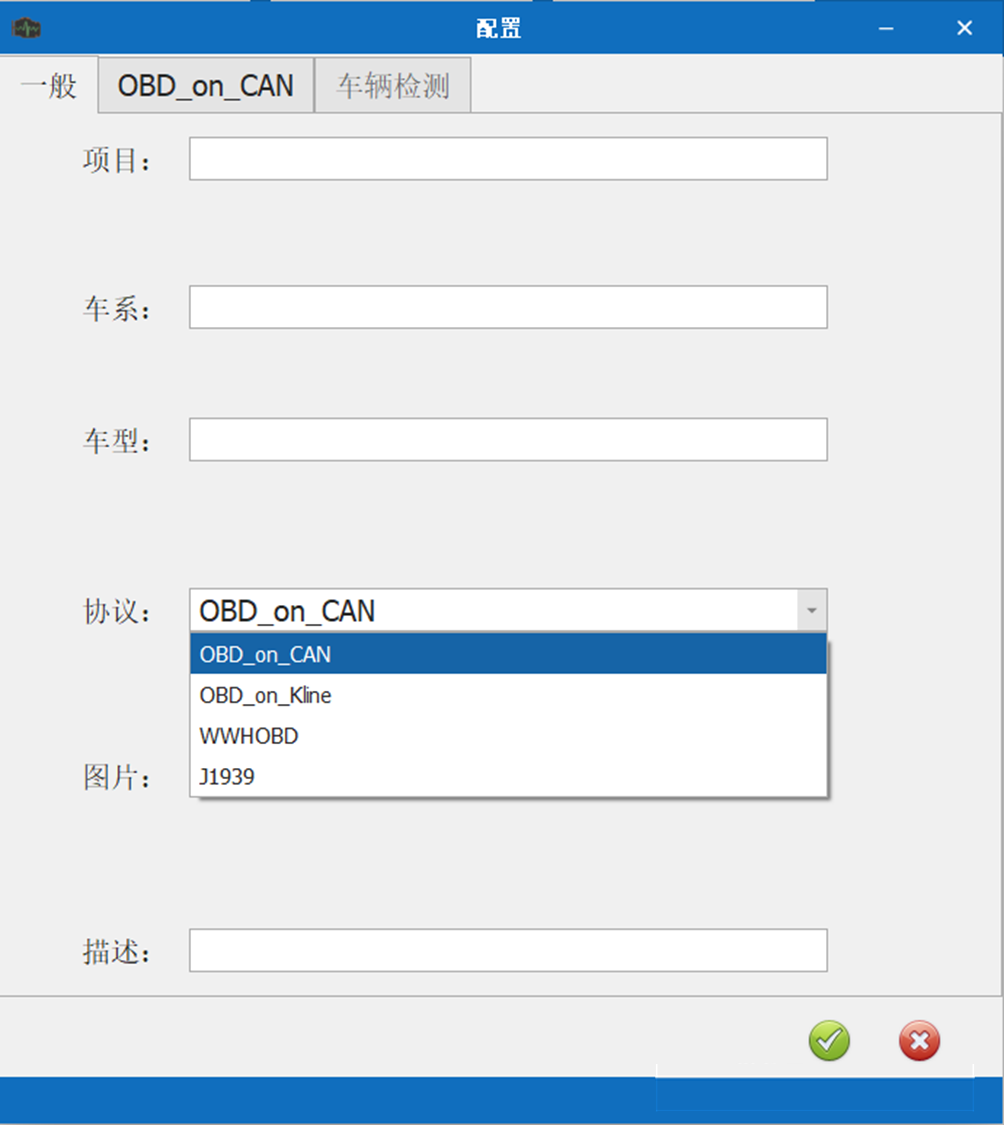Screen dimensions: 1004x1125
Task: Focus the 描述 description field
Action: (x=508, y=951)
